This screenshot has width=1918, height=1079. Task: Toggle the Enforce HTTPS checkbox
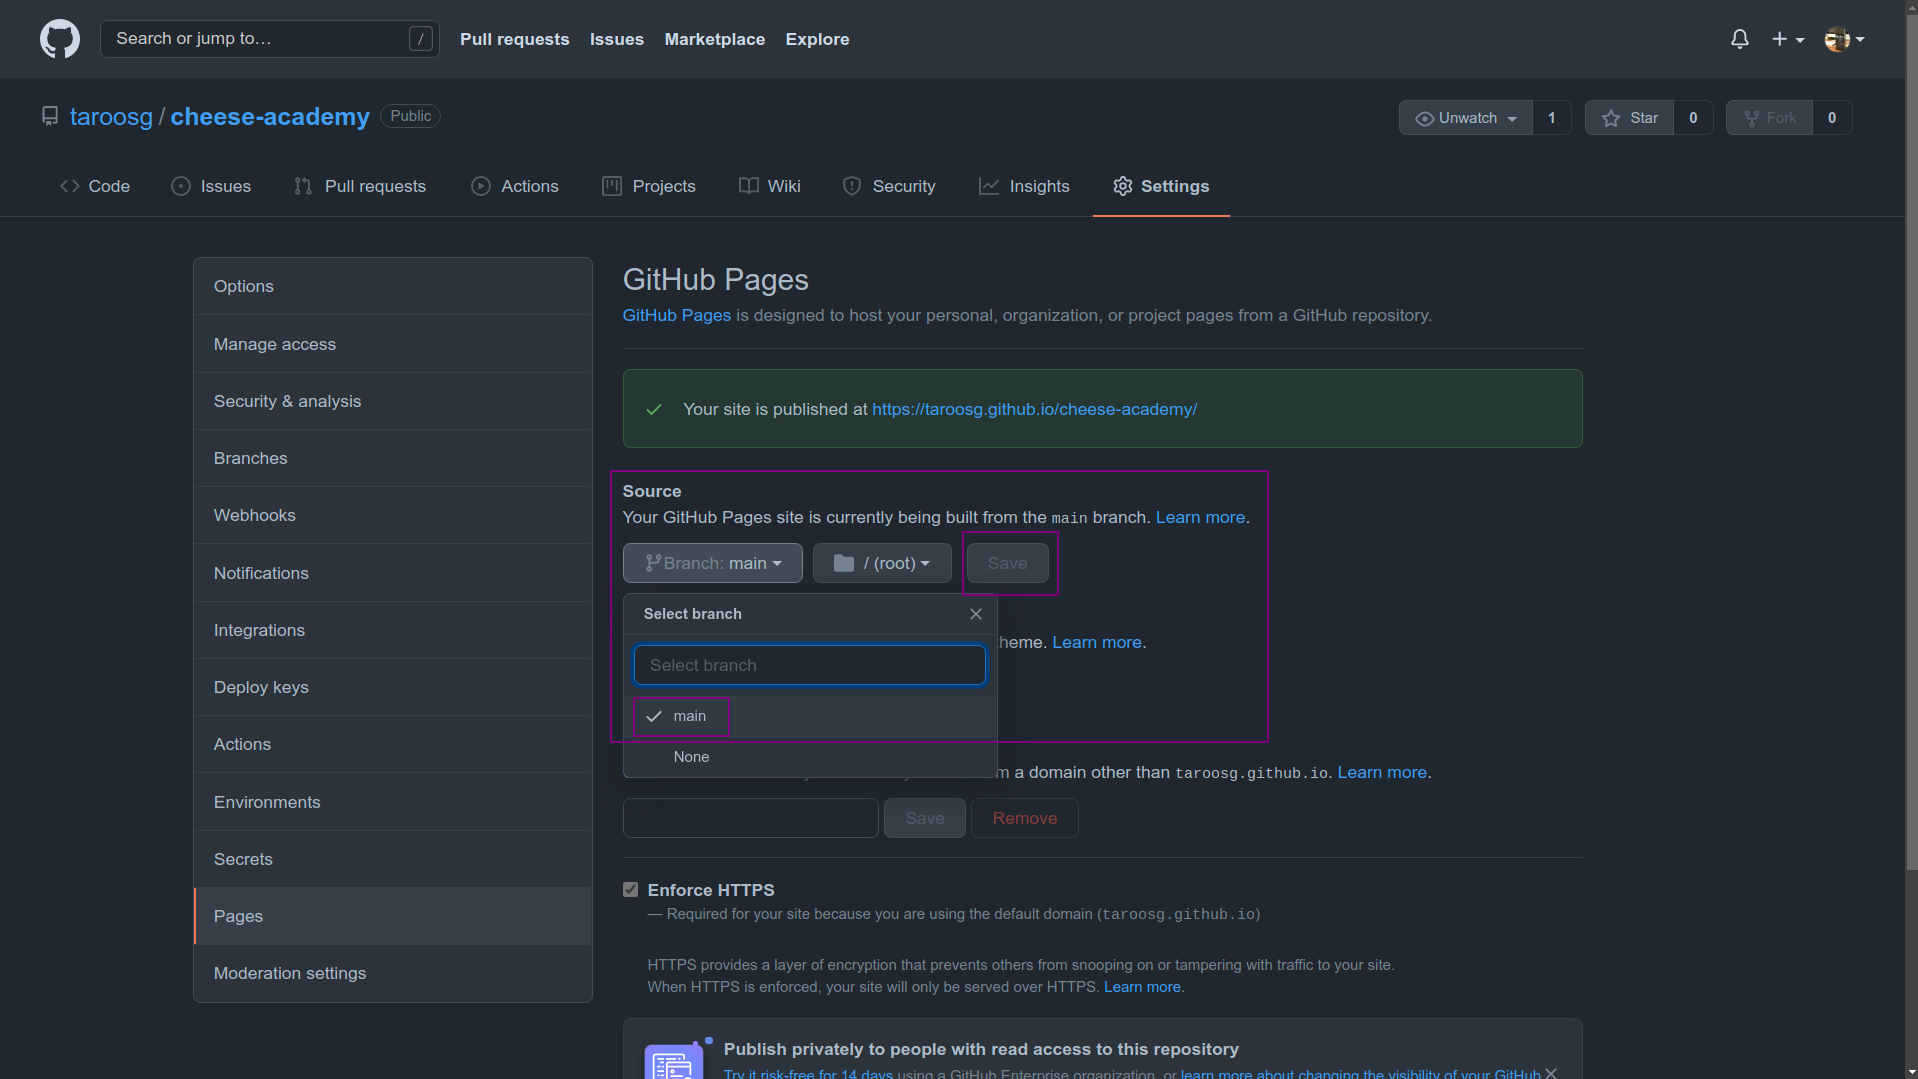pos(630,890)
